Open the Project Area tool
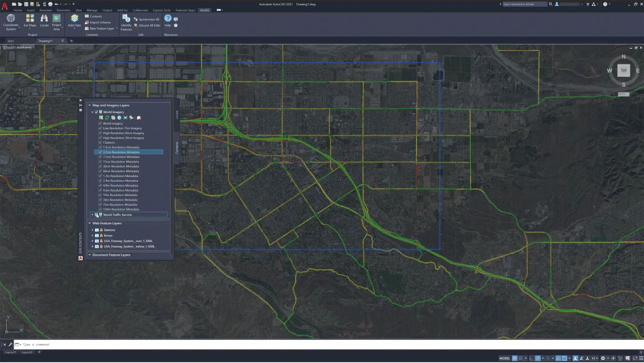Viewport: 644px width, 363px height. tap(56, 22)
